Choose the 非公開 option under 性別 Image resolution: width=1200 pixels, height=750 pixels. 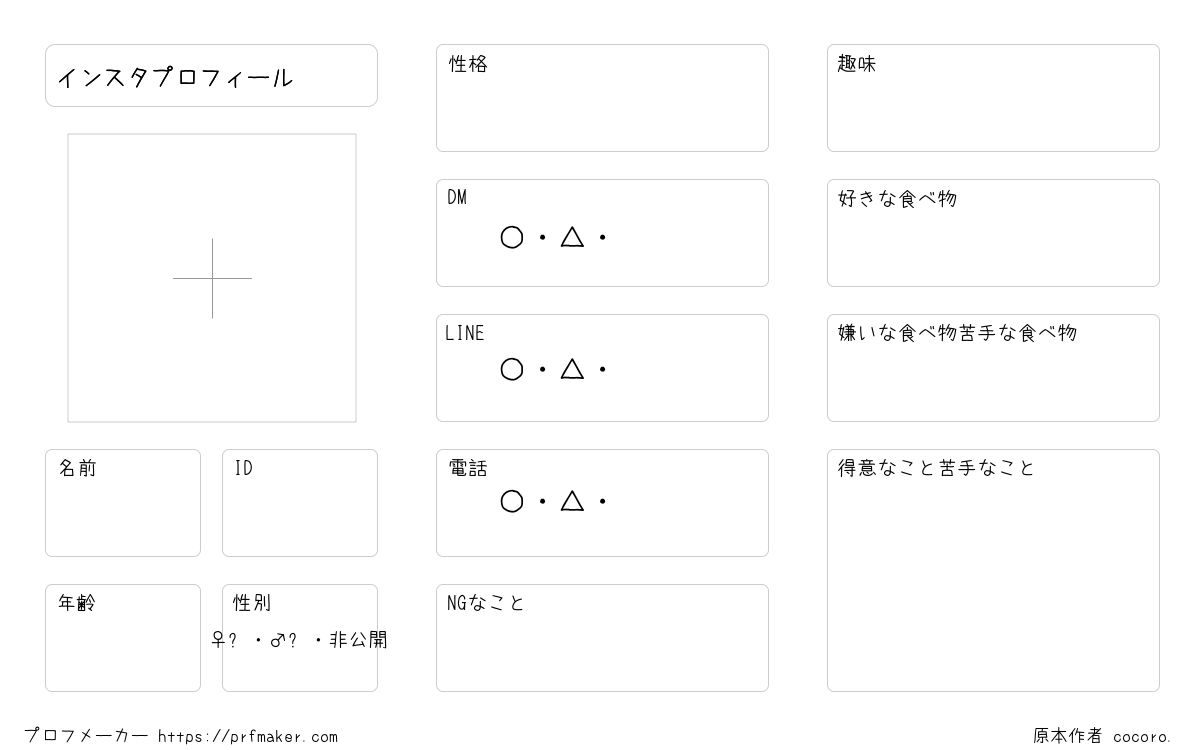358,640
